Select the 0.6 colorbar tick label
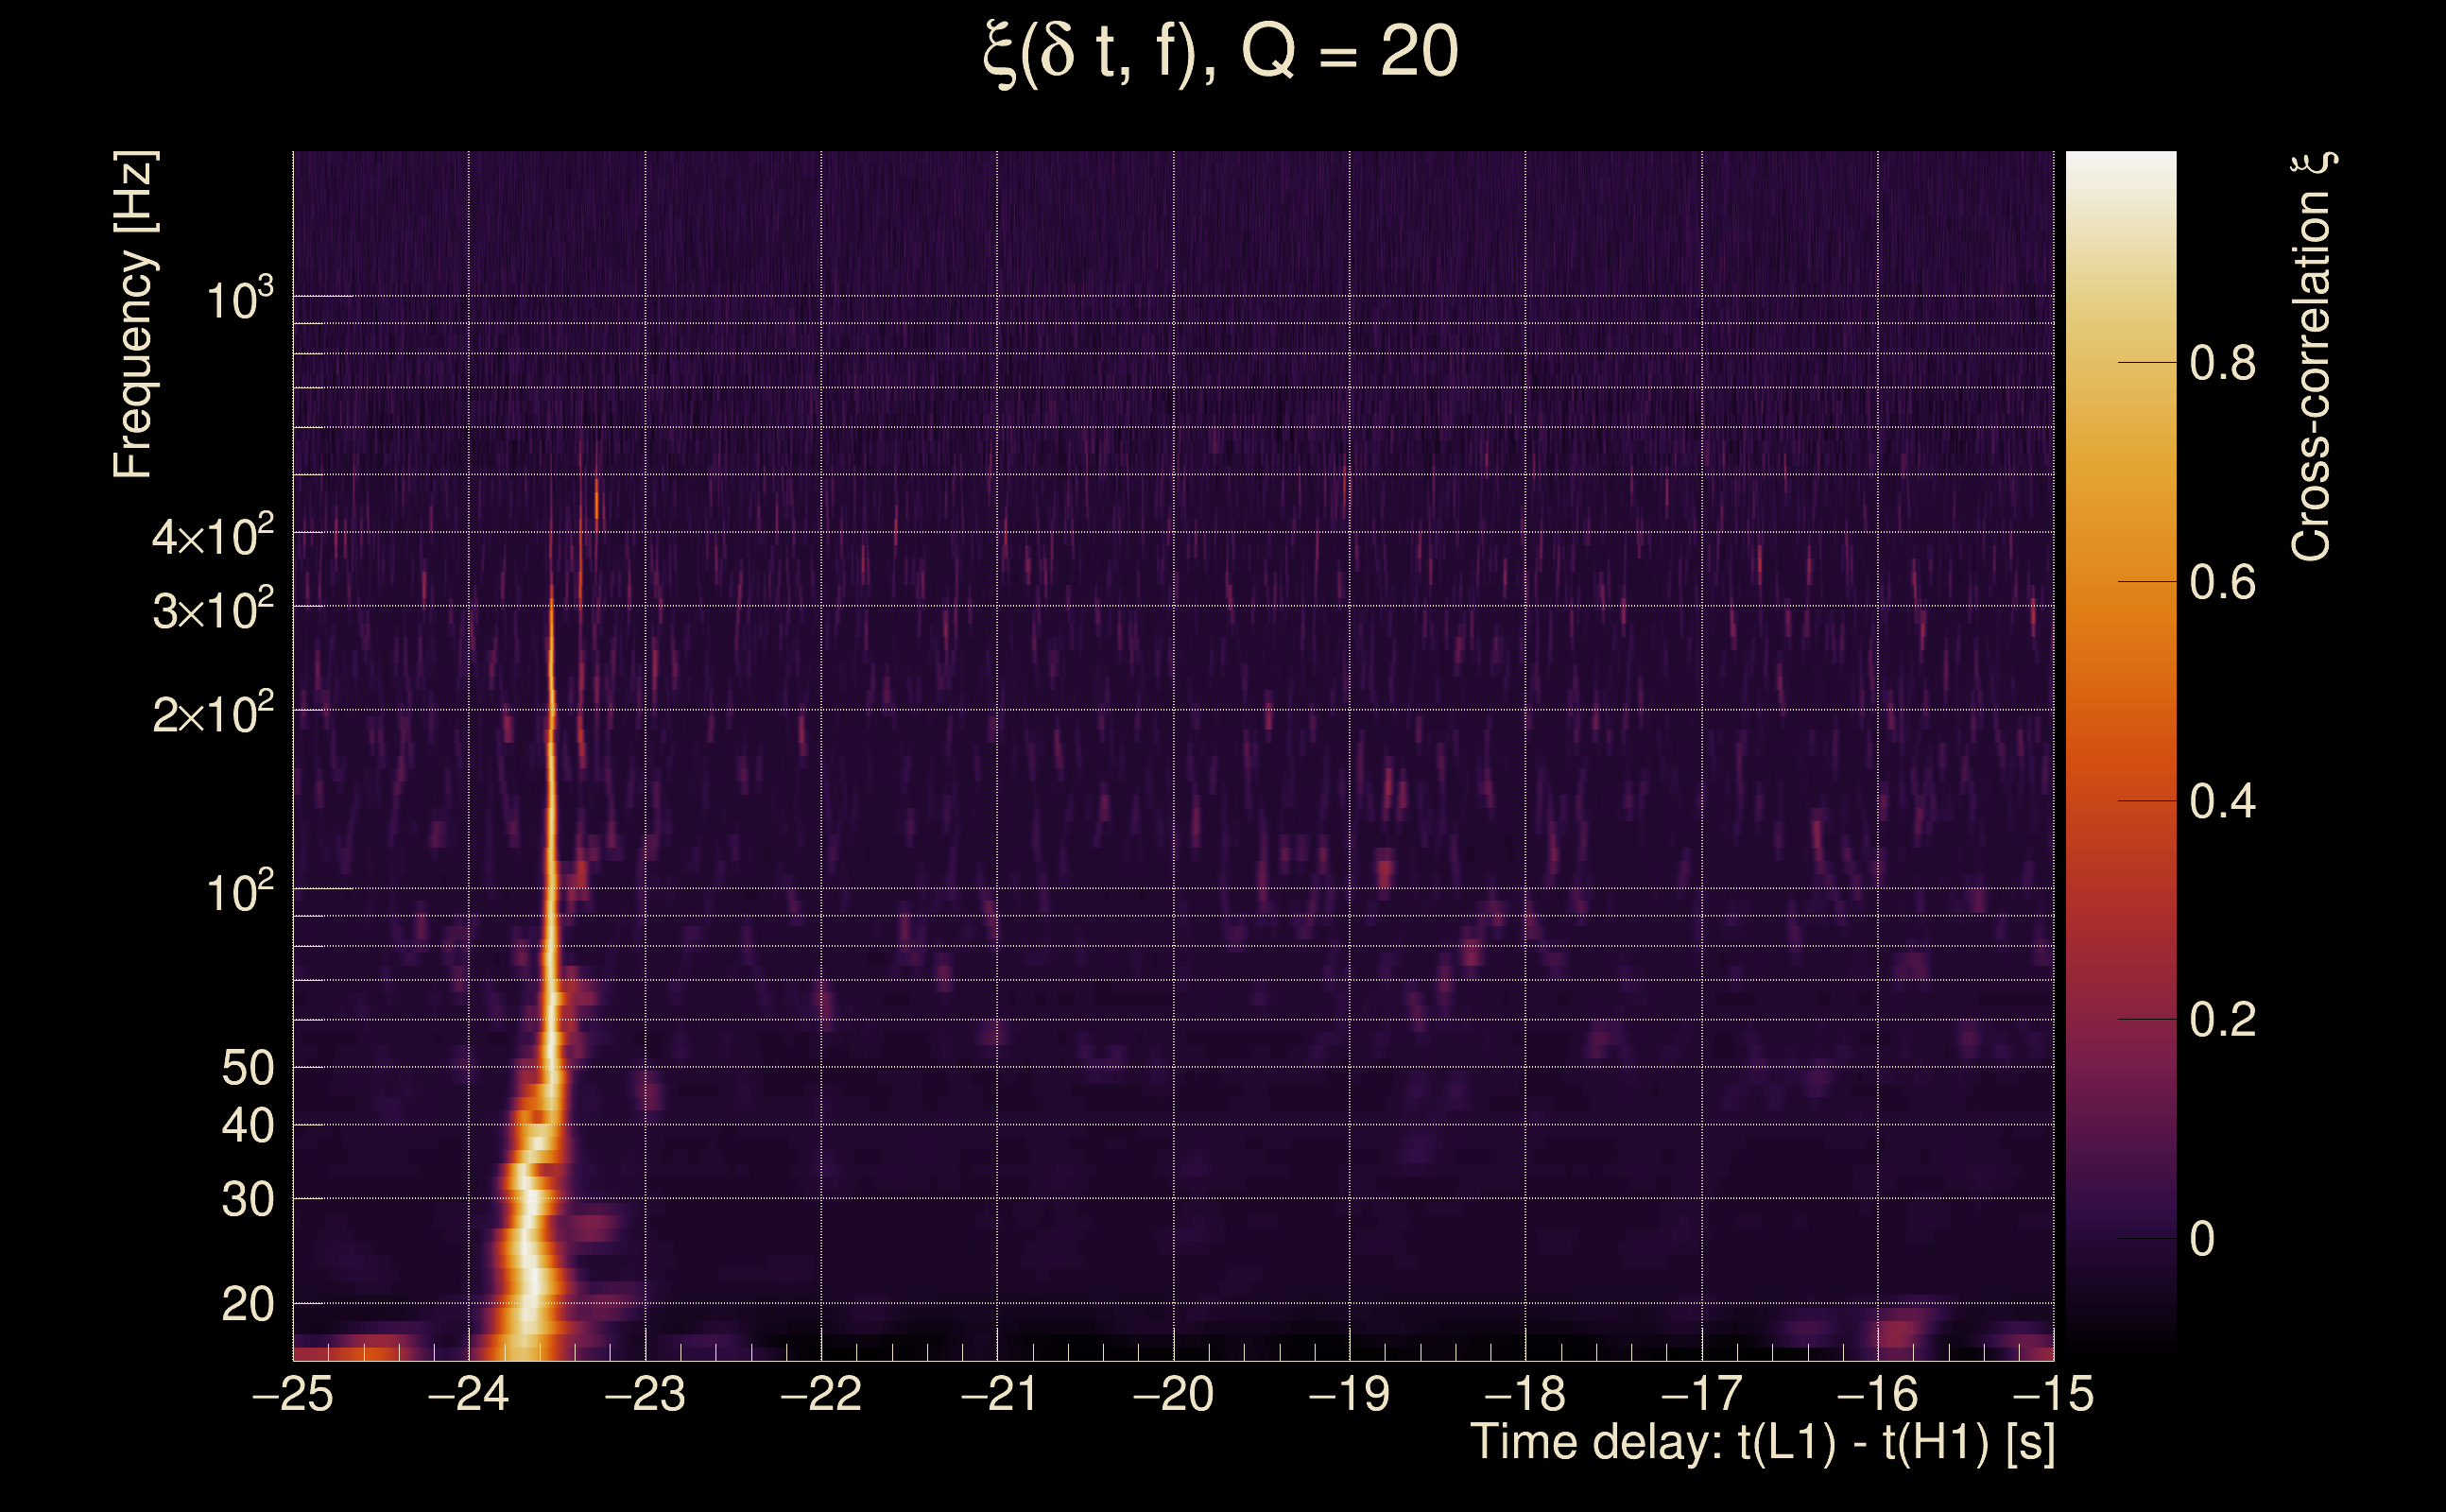The height and width of the screenshot is (1512, 2446). pos(2222,582)
